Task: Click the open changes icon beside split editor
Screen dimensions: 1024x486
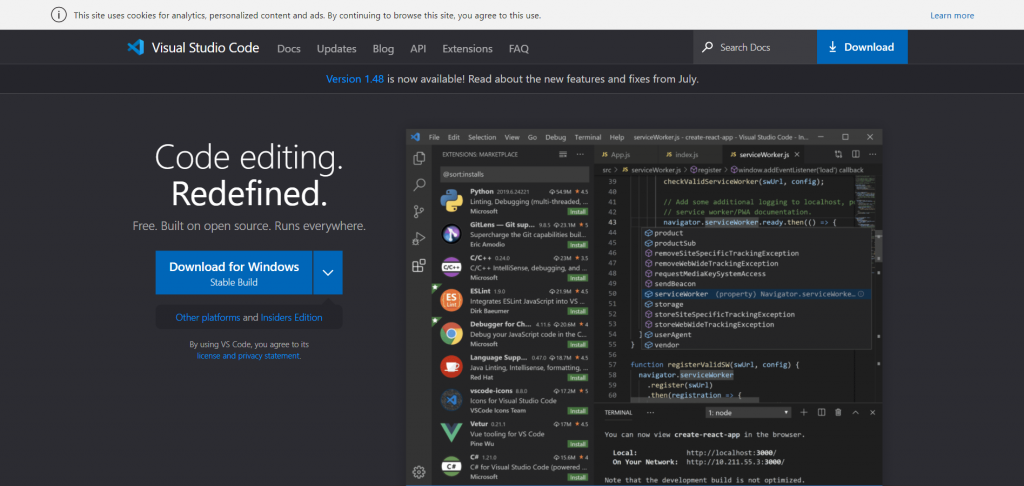Action: [839, 154]
